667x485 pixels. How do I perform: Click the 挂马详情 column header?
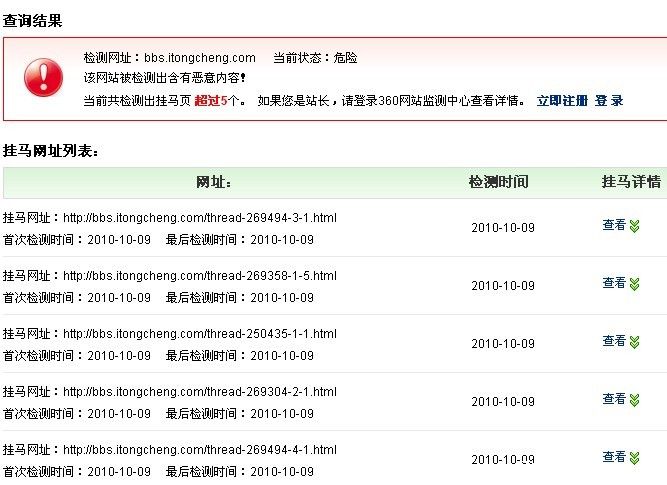631,182
